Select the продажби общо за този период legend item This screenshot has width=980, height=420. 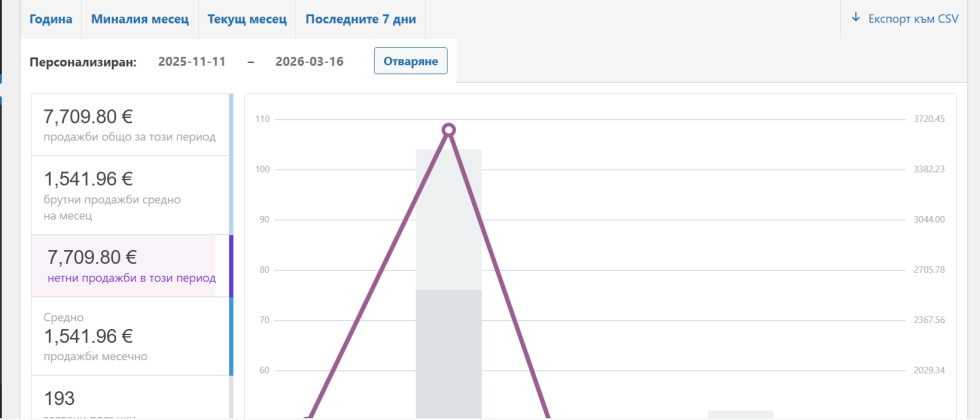coord(130,125)
